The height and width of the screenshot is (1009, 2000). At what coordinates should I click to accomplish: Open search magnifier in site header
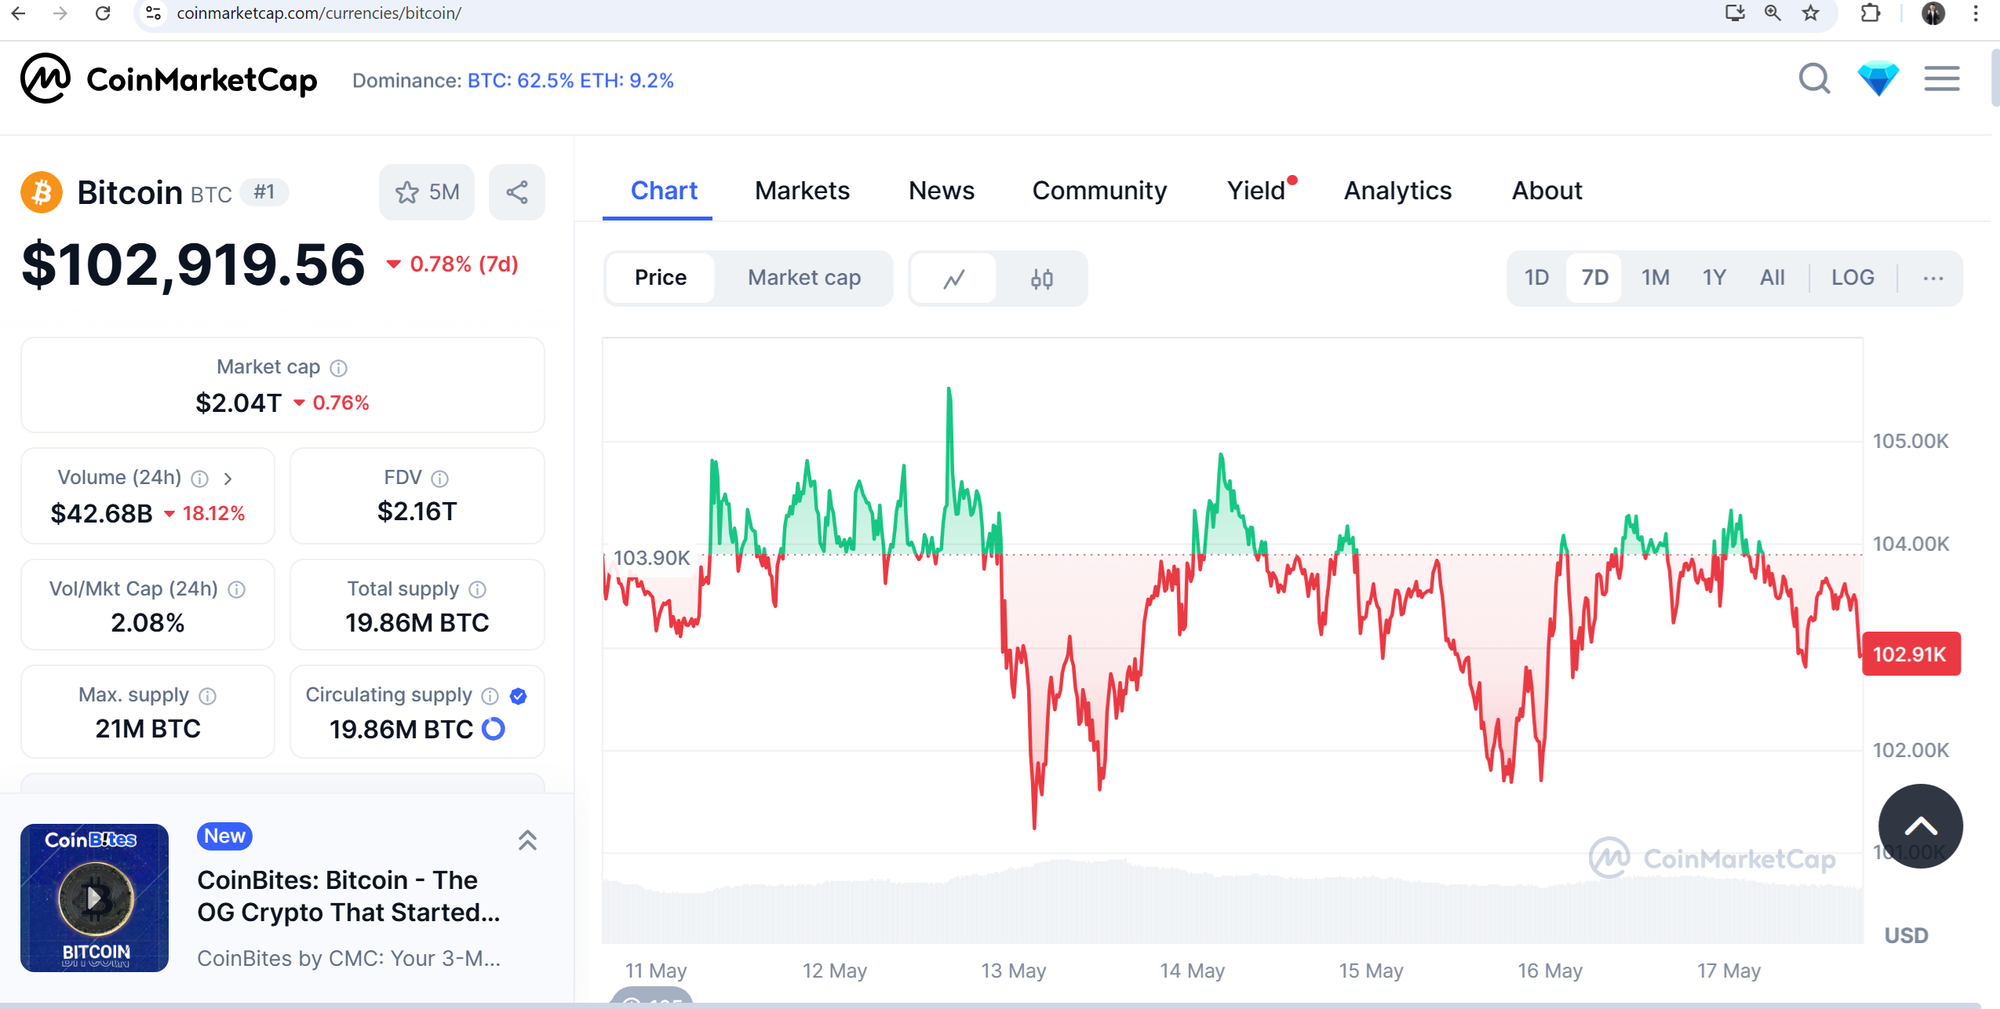tap(1814, 78)
